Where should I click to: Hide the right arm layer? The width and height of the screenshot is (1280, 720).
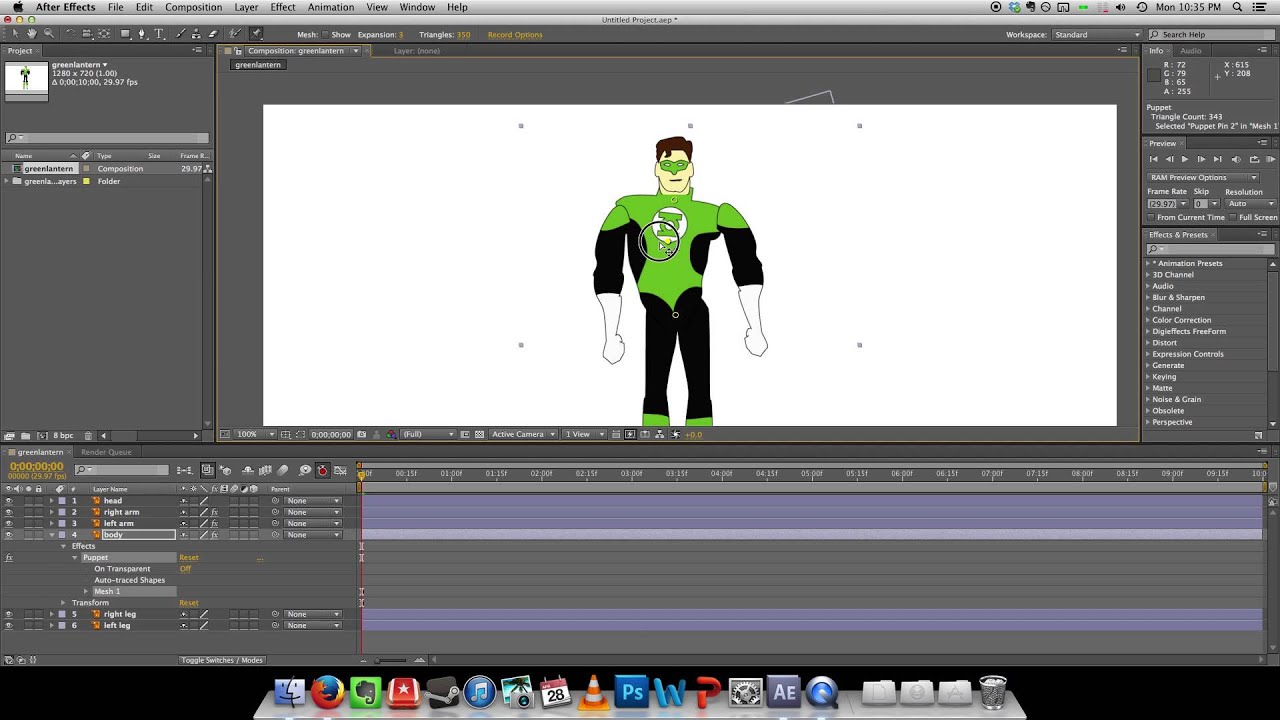[9, 512]
